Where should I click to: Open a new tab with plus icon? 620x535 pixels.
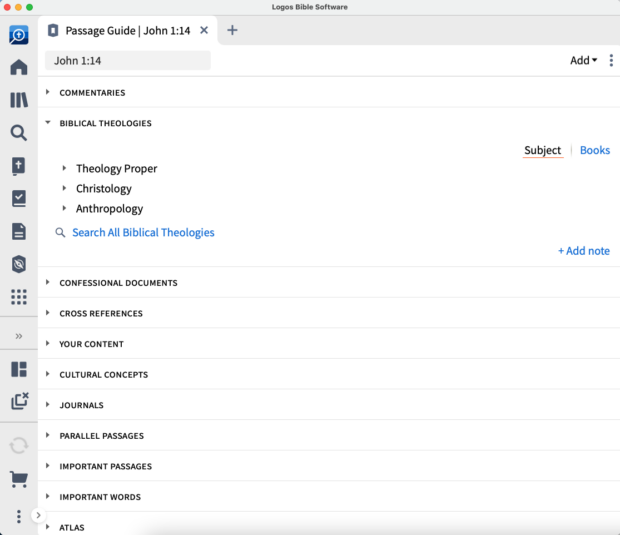click(x=232, y=30)
